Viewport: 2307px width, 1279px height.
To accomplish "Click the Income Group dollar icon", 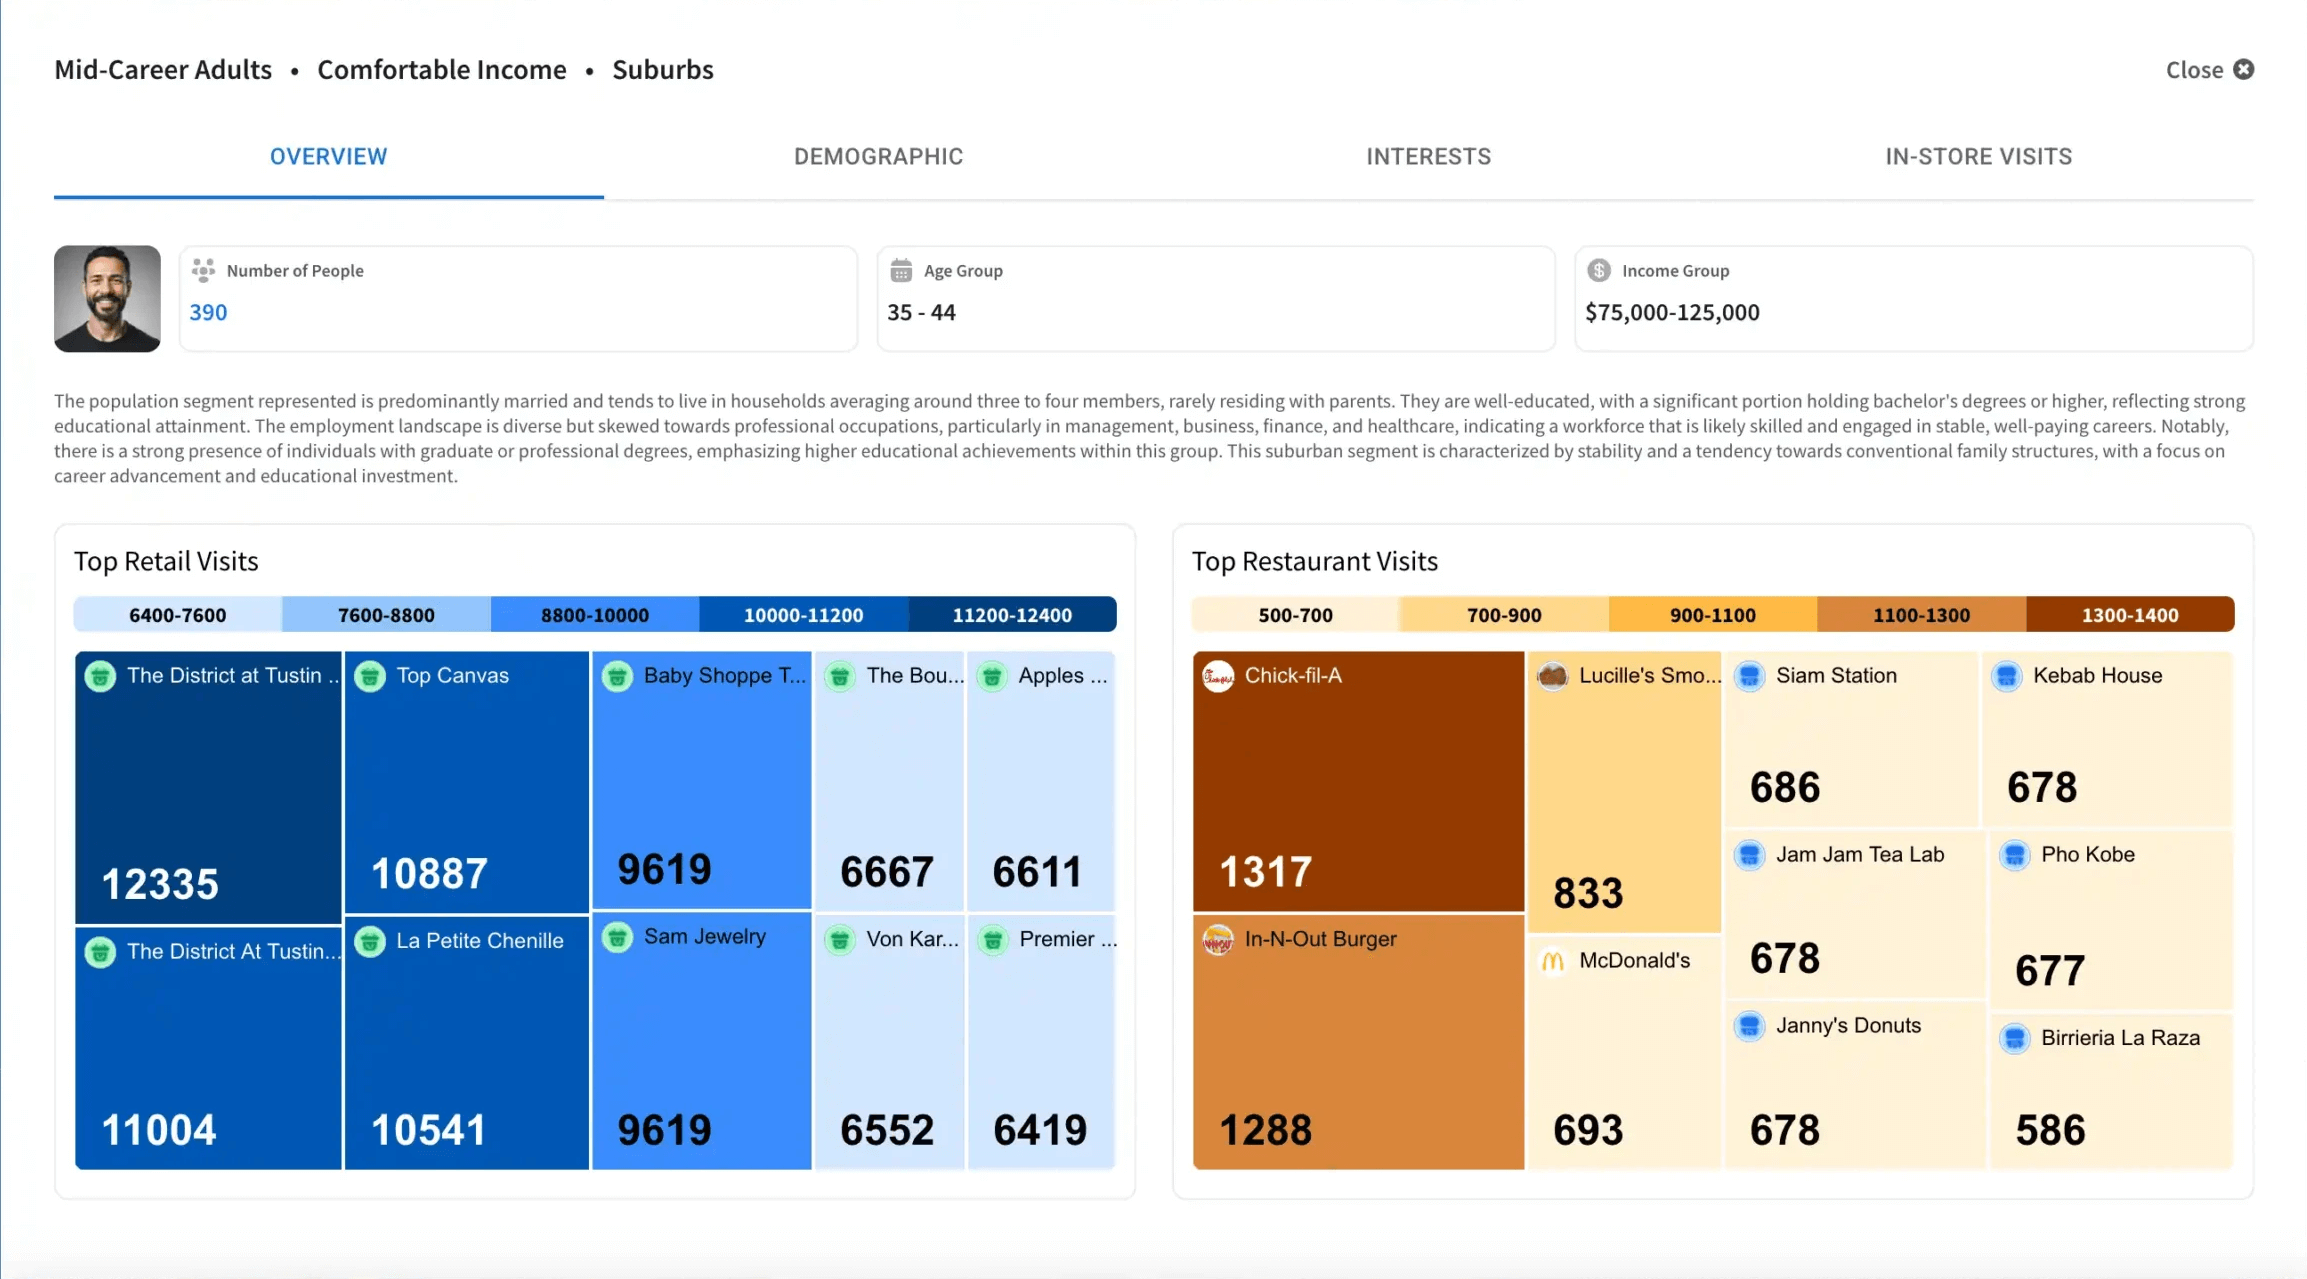I will click(x=1599, y=270).
